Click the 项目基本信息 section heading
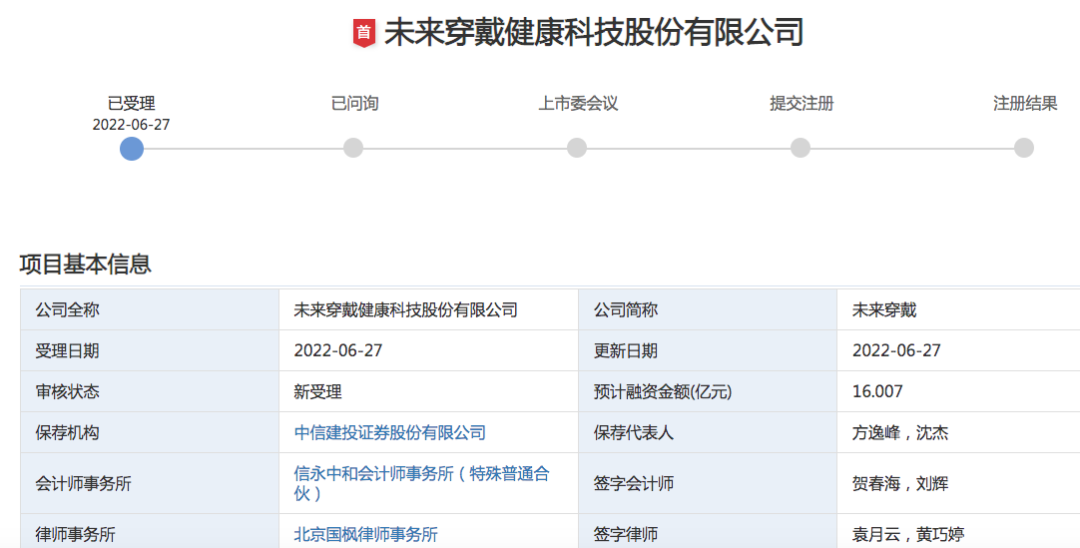 85,264
